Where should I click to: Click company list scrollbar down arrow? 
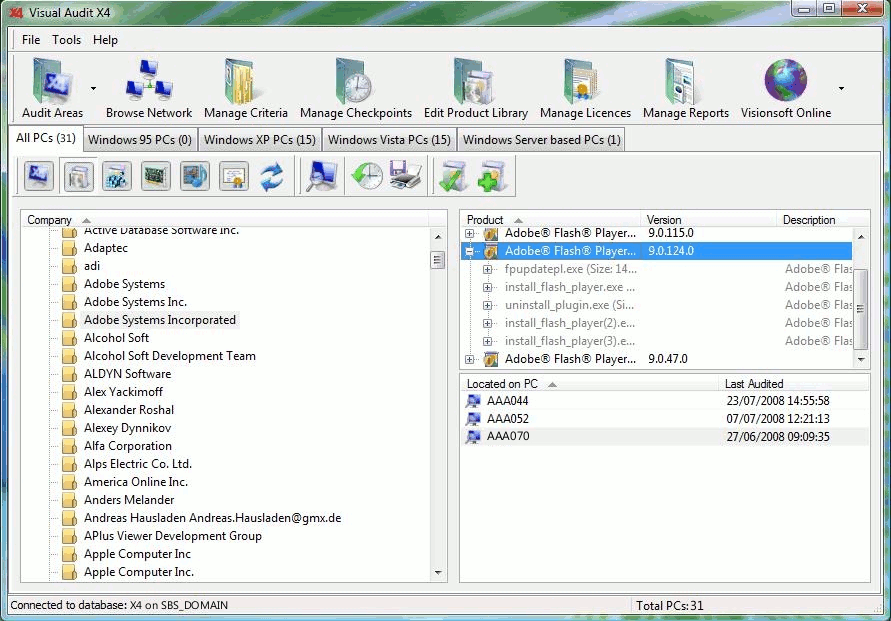pos(438,573)
